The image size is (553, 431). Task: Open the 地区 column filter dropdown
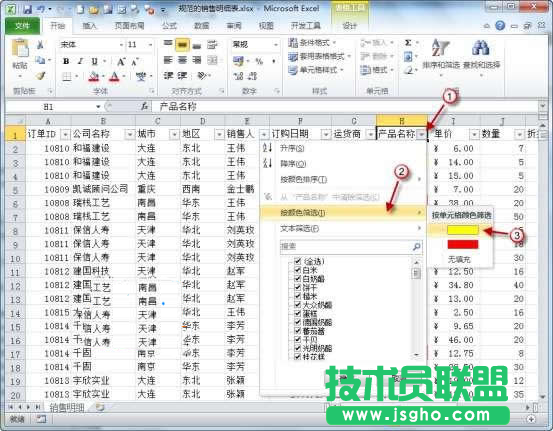coord(219,134)
